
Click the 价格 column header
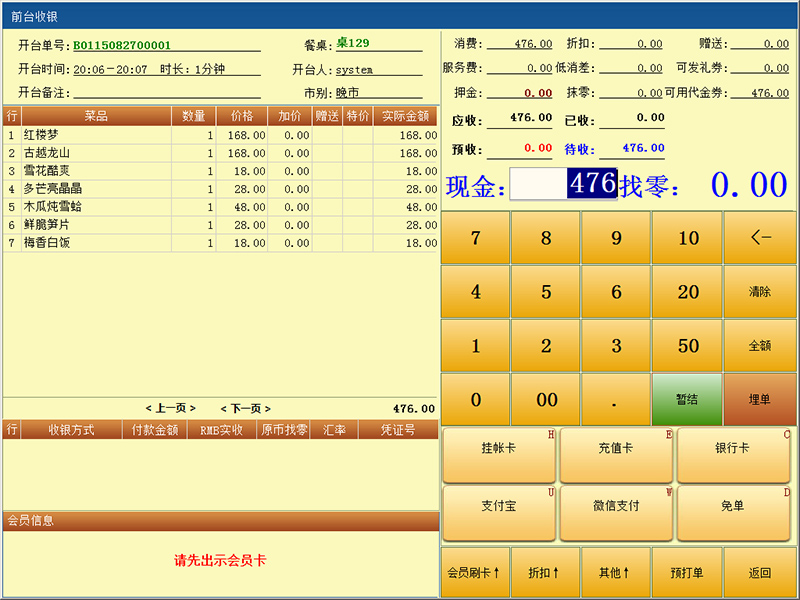(242, 116)
